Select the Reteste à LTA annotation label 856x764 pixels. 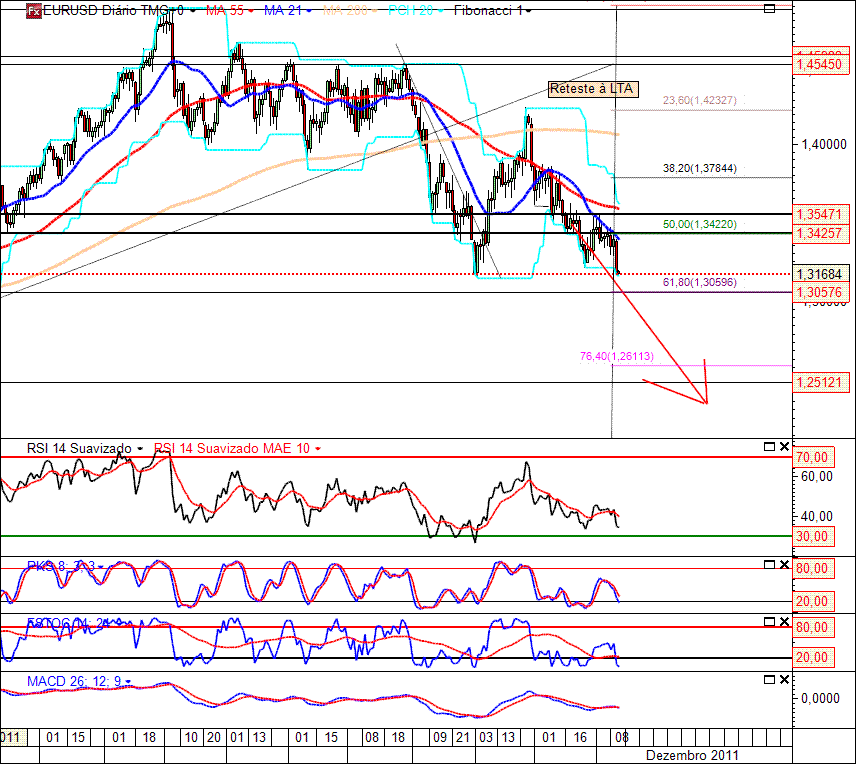point(593,89)
